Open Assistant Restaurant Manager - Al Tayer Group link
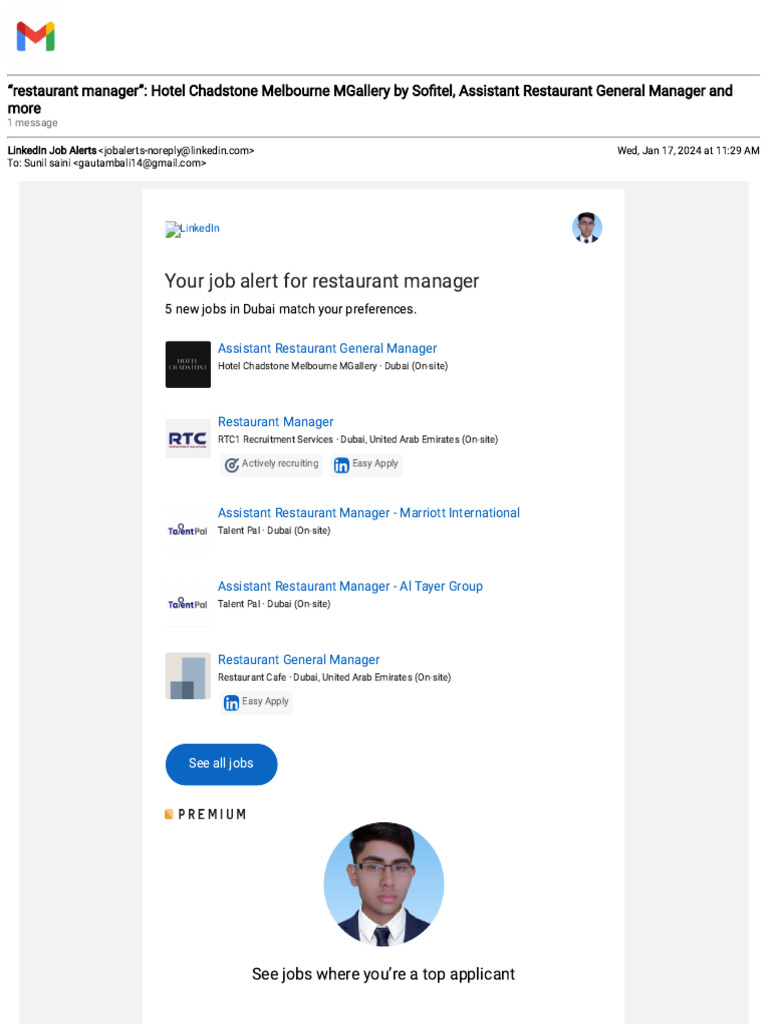The image size is (768, 1024). pos(350,586)
